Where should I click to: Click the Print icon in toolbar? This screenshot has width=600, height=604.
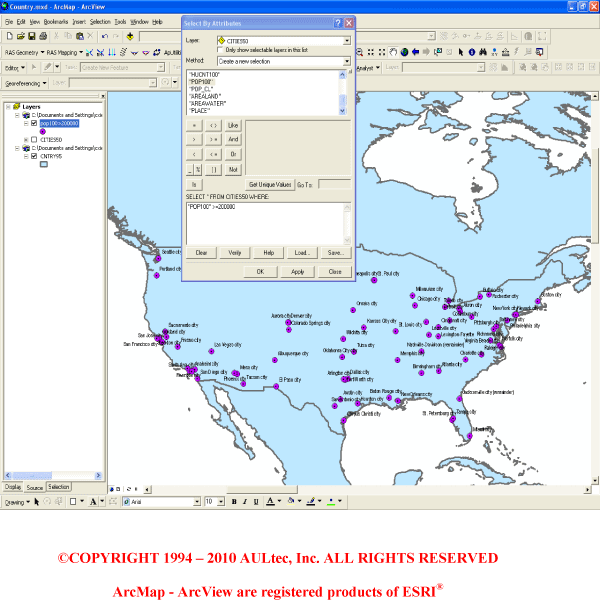pyautogui.click(x=43, y=36)
